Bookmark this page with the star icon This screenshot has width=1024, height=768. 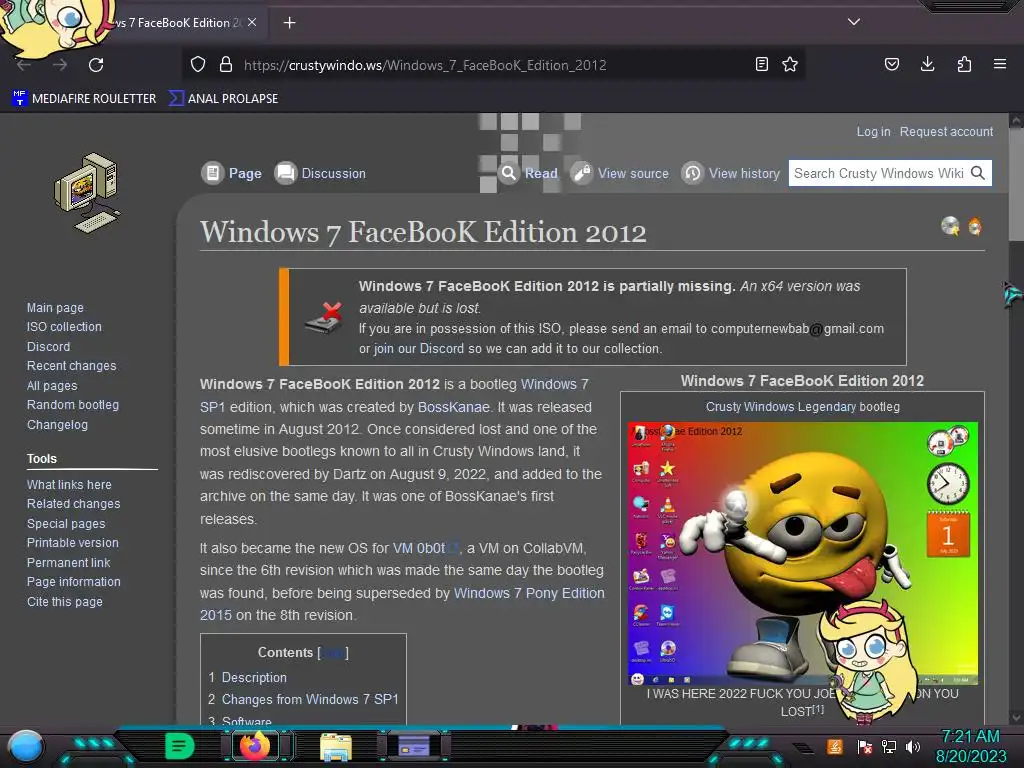pos(790,64)
